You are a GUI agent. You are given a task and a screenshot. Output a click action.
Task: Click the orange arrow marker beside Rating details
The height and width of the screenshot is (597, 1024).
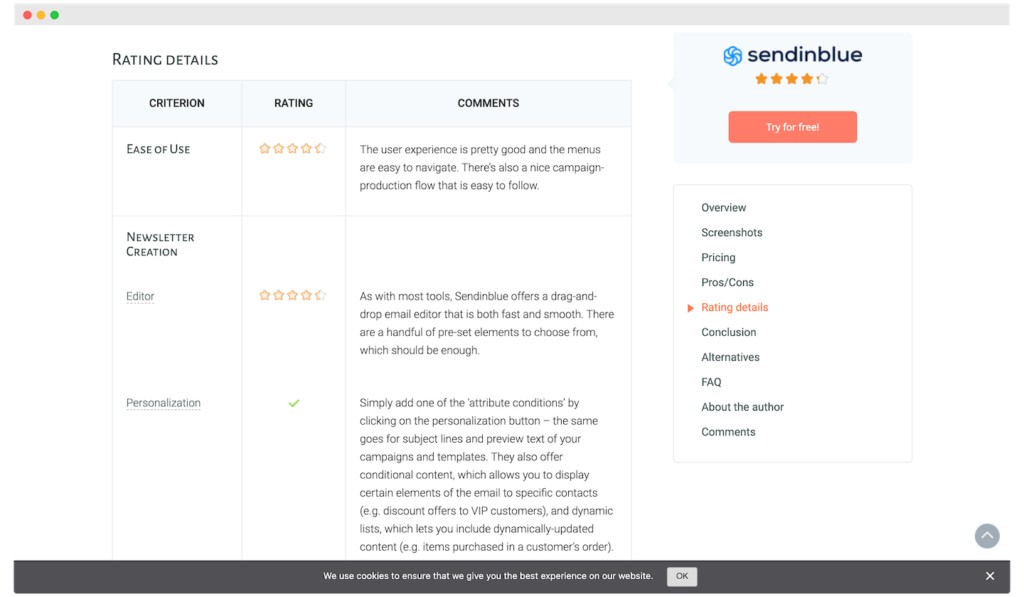pos(689,307)
